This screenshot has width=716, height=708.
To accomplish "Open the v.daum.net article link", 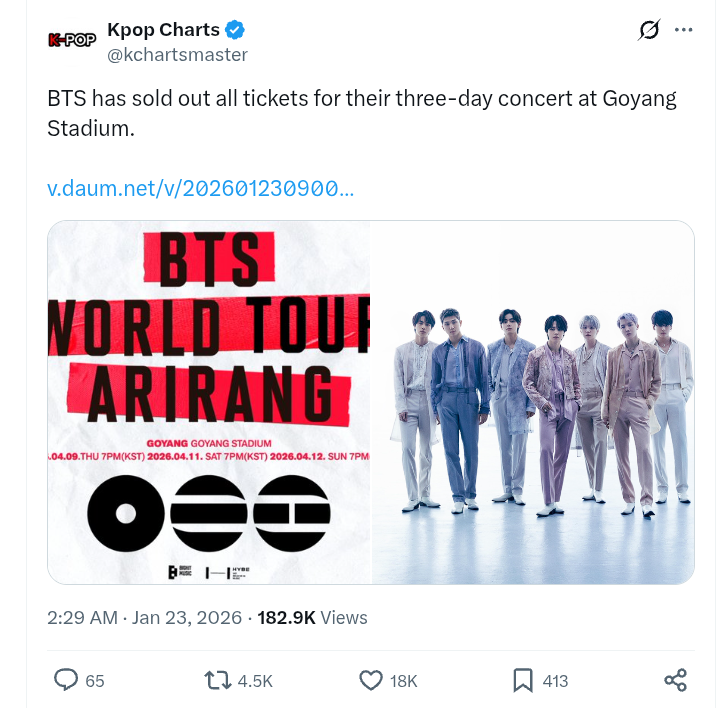I will (x=200, y=188).
